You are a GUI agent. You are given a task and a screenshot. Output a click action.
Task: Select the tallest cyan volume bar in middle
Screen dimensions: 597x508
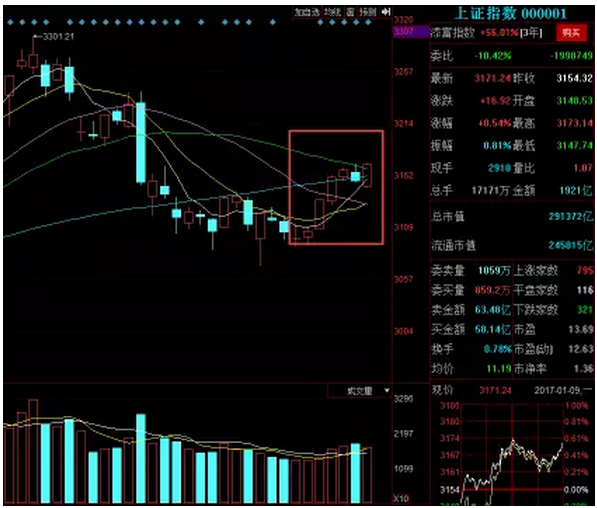[141, 458]
